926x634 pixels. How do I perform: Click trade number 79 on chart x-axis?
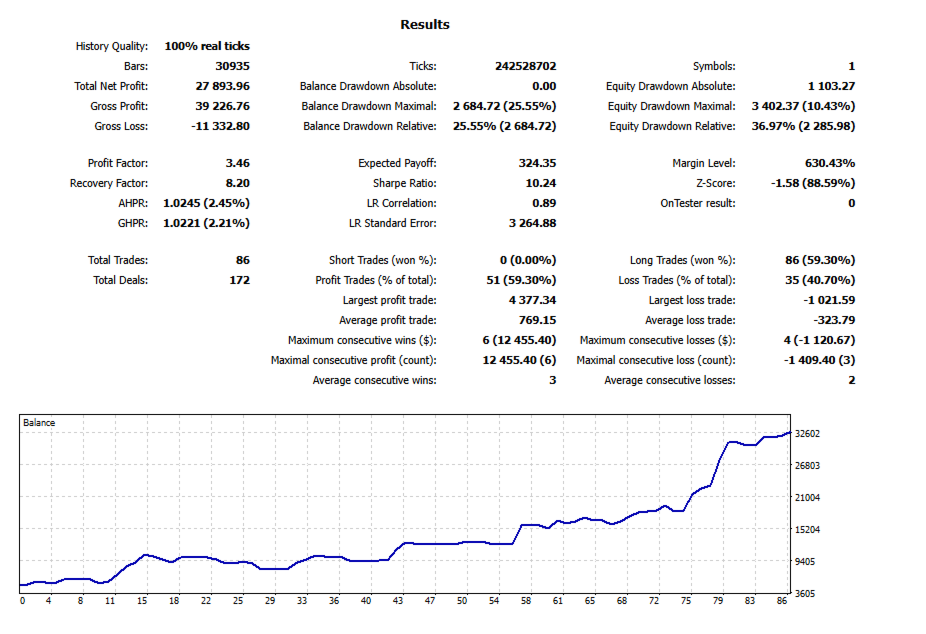718,601
